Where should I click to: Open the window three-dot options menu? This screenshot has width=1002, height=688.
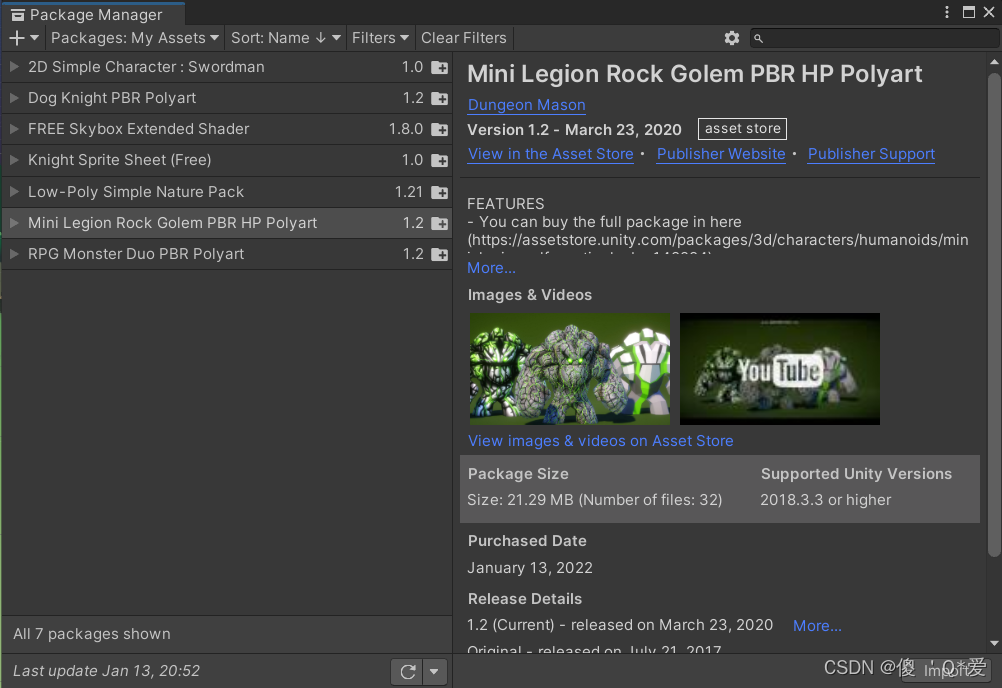(946, 12)
